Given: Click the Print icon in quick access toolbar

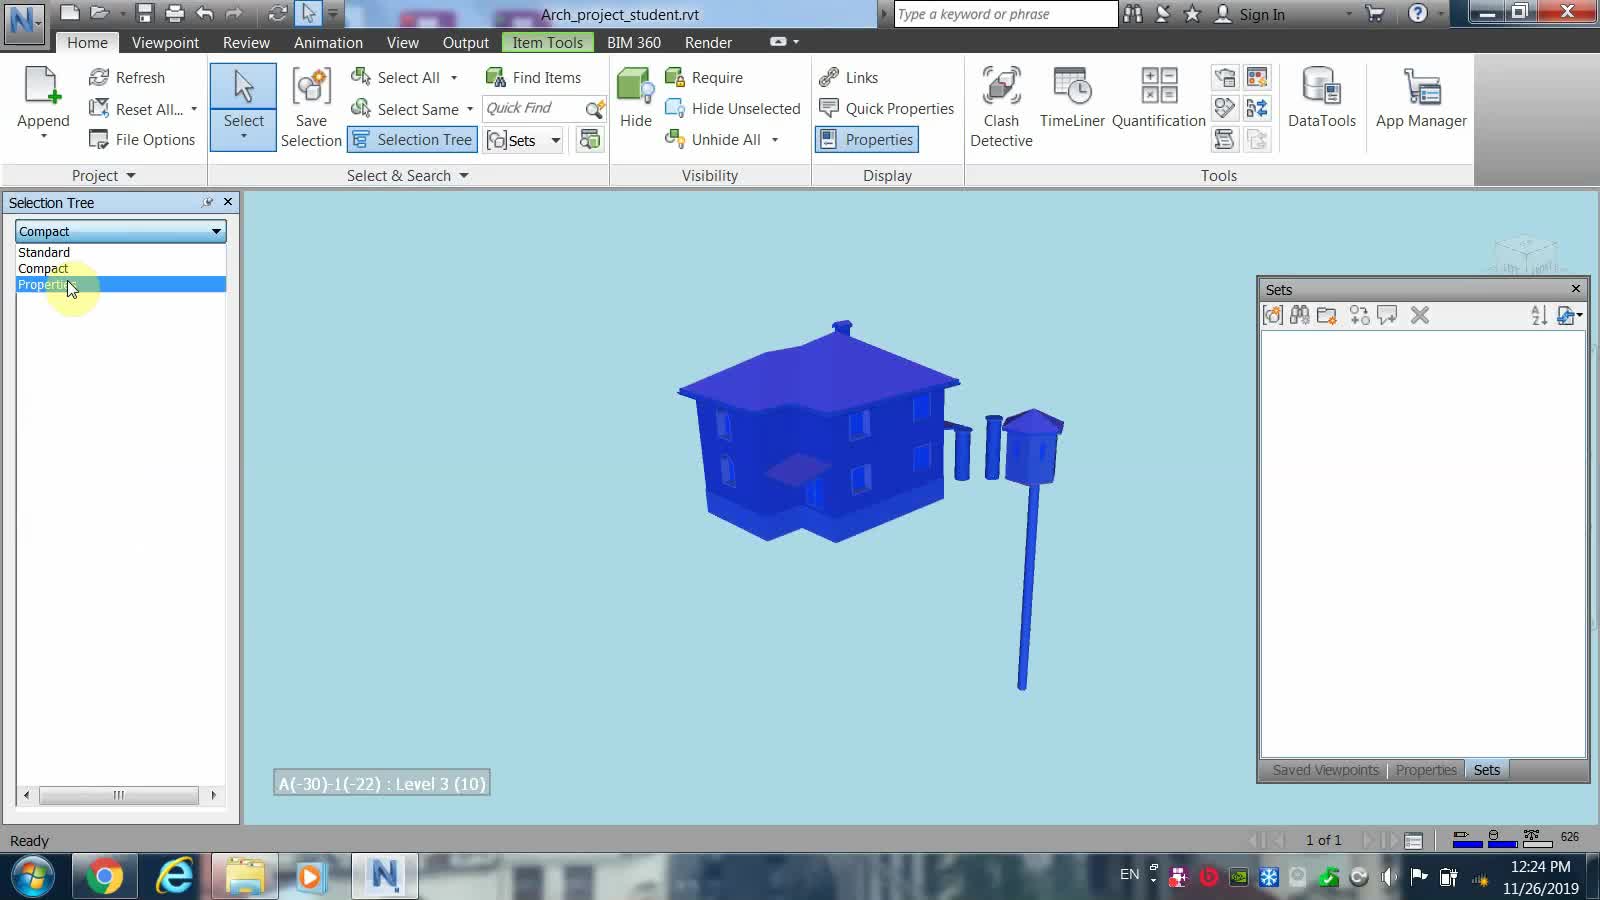Looking at the screenshot, I should pos(175,13).
